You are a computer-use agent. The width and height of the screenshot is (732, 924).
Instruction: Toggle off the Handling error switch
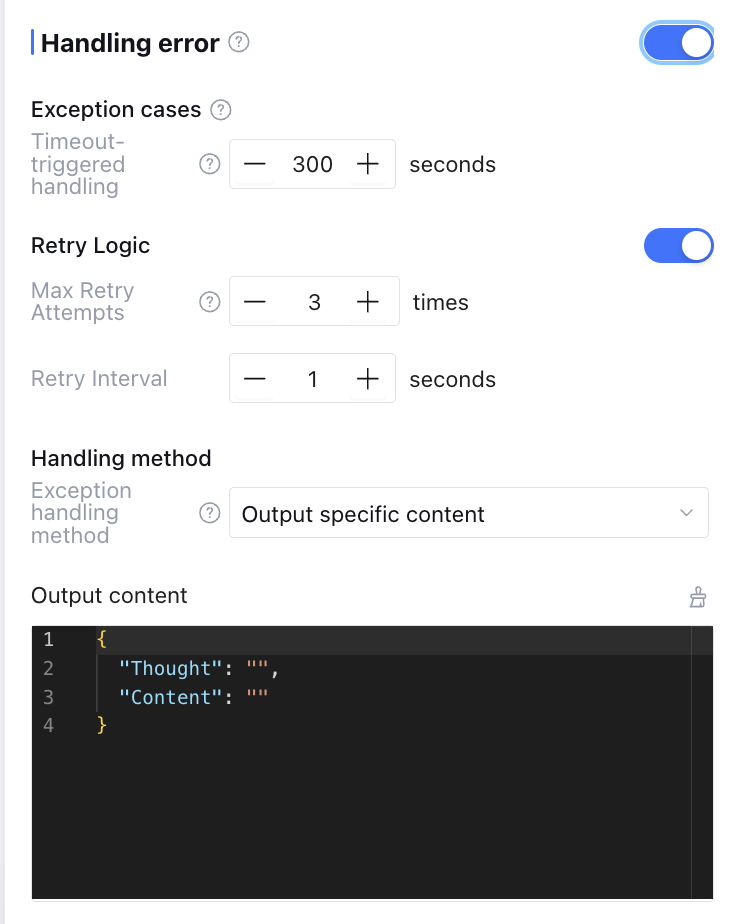678,43
